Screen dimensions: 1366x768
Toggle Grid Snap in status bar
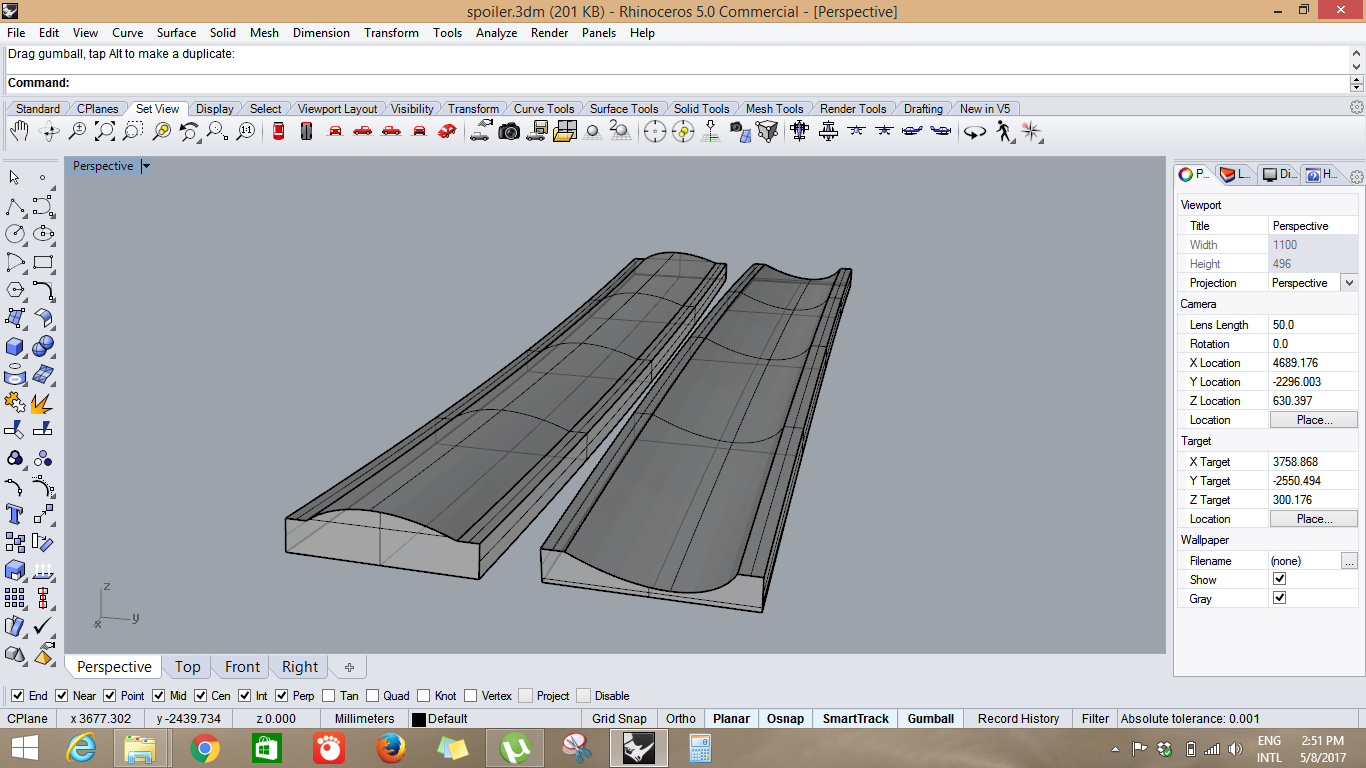click(x=619, y=718)
